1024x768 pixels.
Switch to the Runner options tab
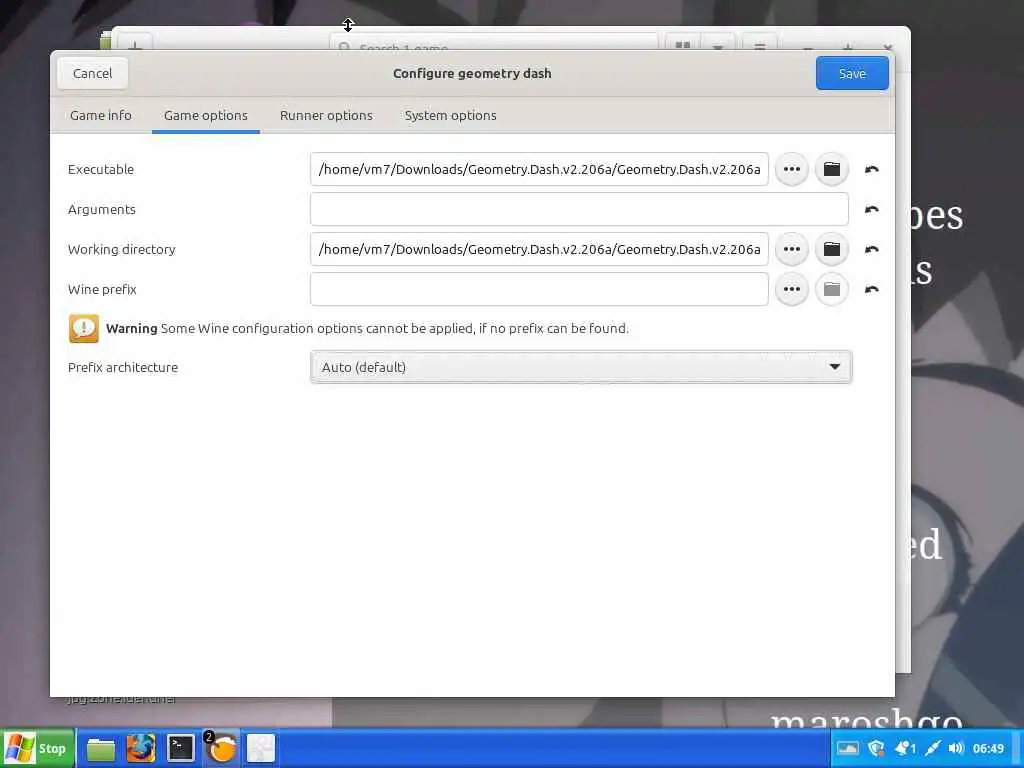(326, 116)
